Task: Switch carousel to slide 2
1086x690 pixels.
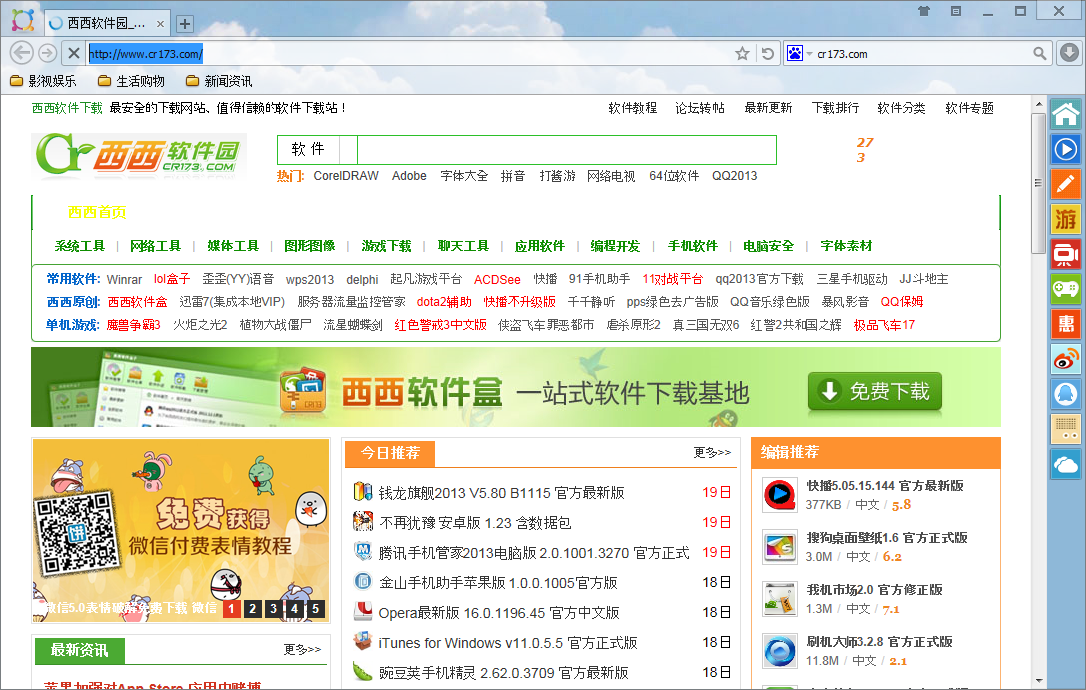Action: coord(253,609)
